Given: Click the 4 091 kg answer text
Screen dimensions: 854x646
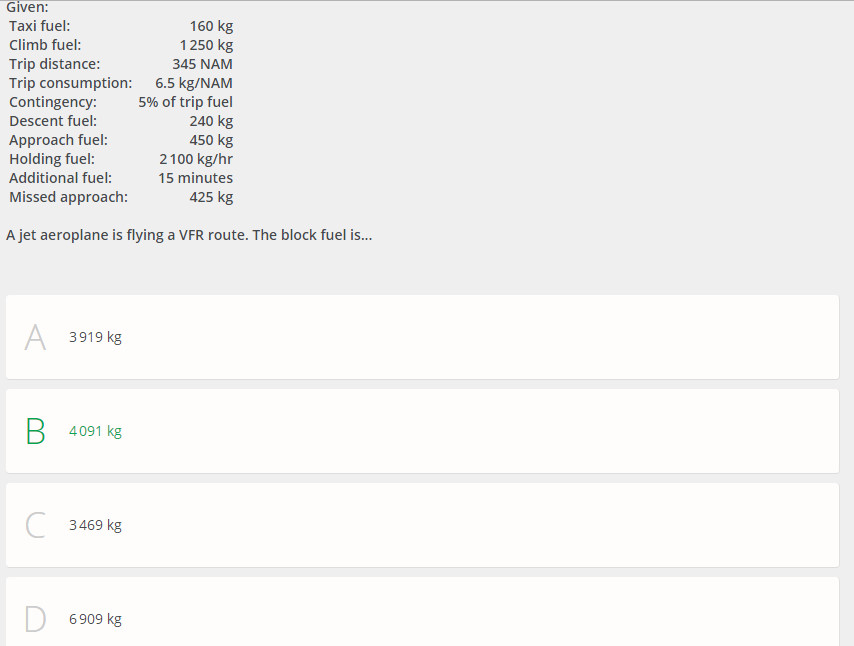Looking at the screenshot, I should (x=95, y=431).
